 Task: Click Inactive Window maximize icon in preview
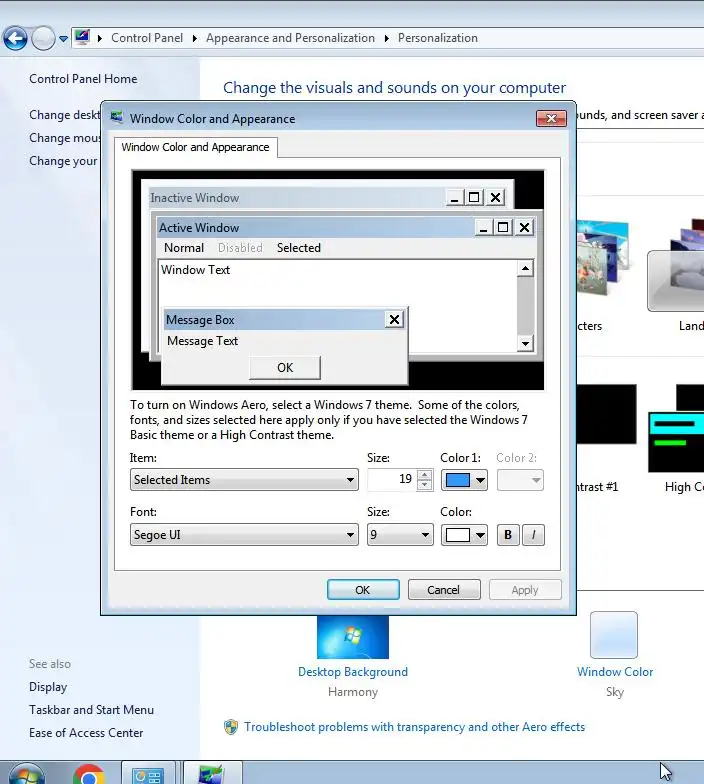point(474,198)
